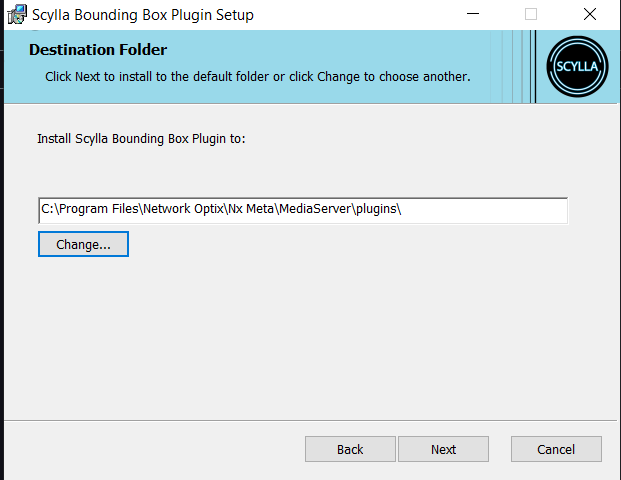Click the 'Install Scylla Bounding Box Plugin to:' label

(141, 139)
